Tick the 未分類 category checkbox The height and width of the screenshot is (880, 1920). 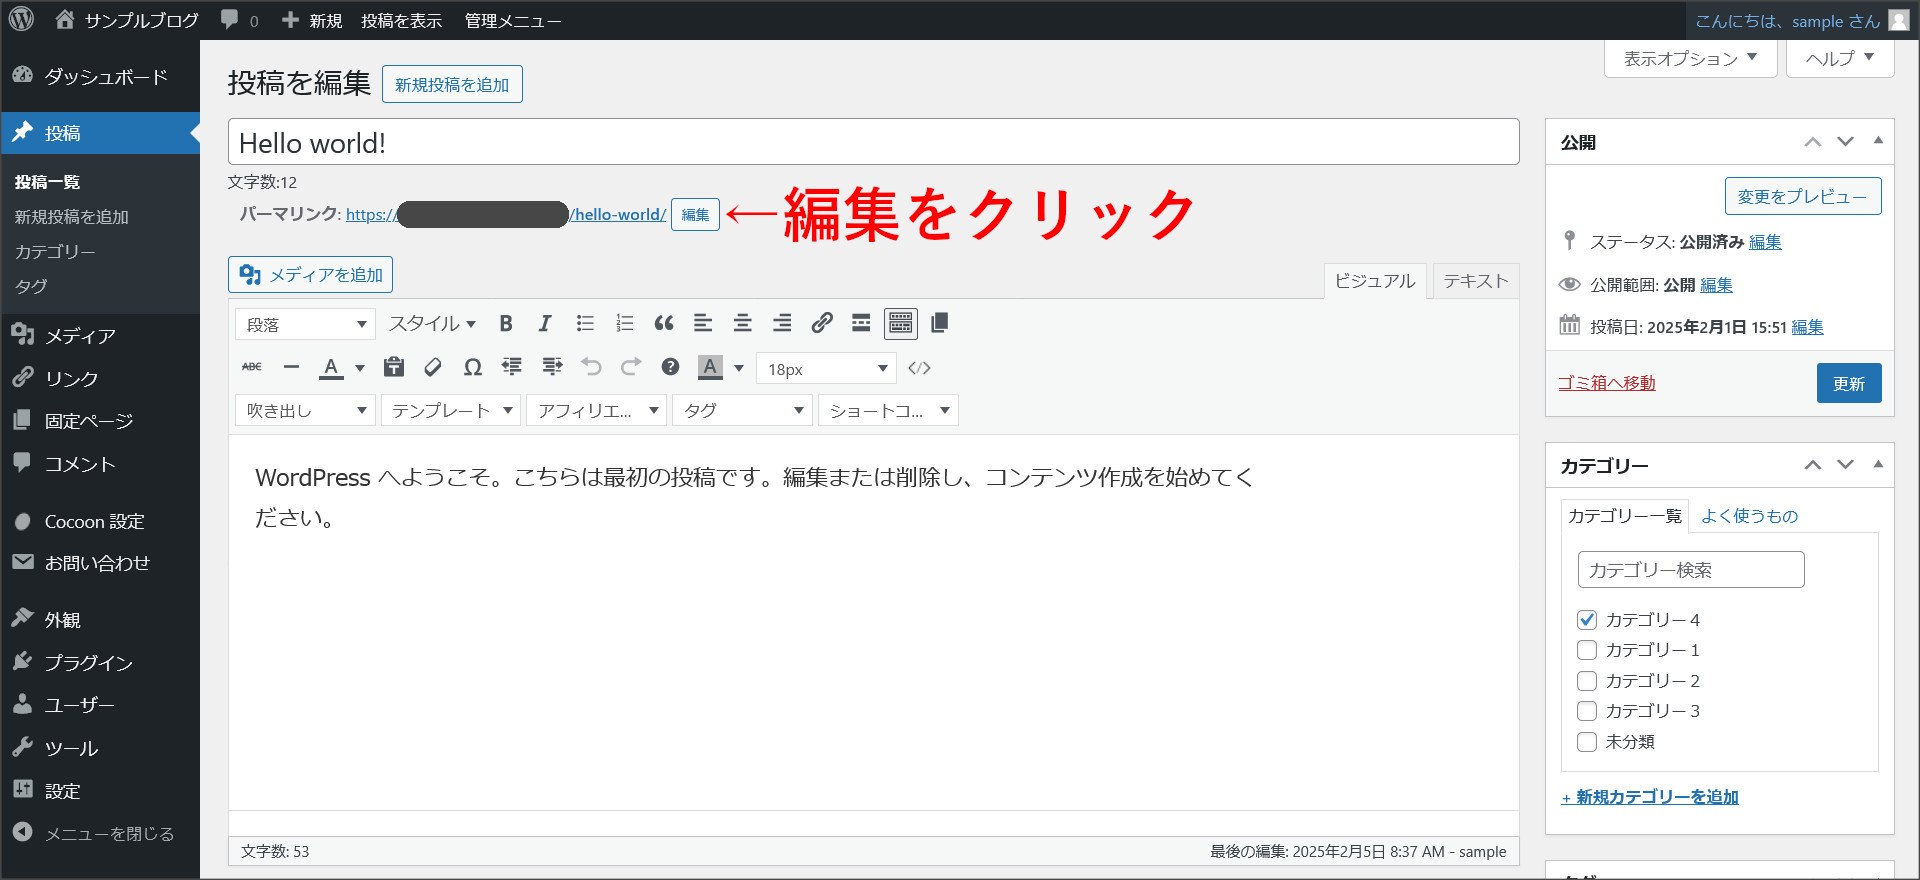coord(1587,742)
